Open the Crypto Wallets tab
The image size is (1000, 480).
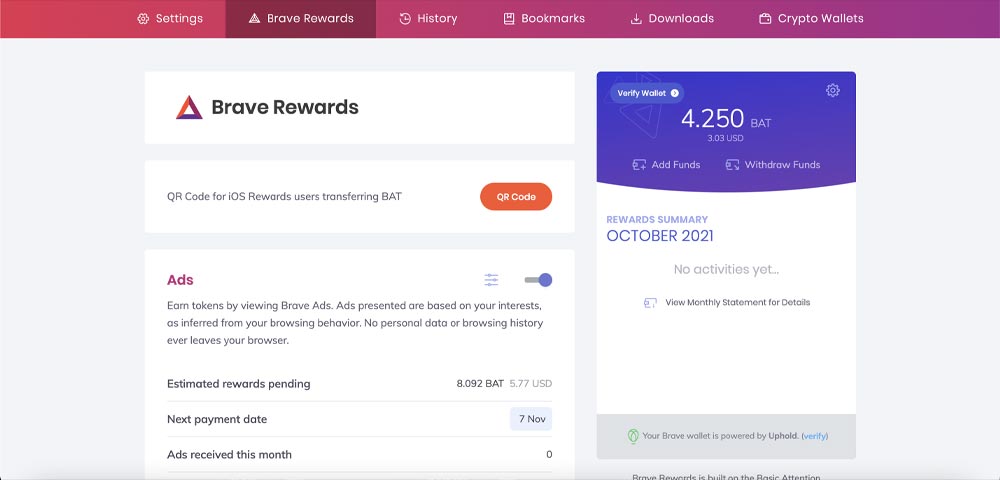click(x=811, y=18)
